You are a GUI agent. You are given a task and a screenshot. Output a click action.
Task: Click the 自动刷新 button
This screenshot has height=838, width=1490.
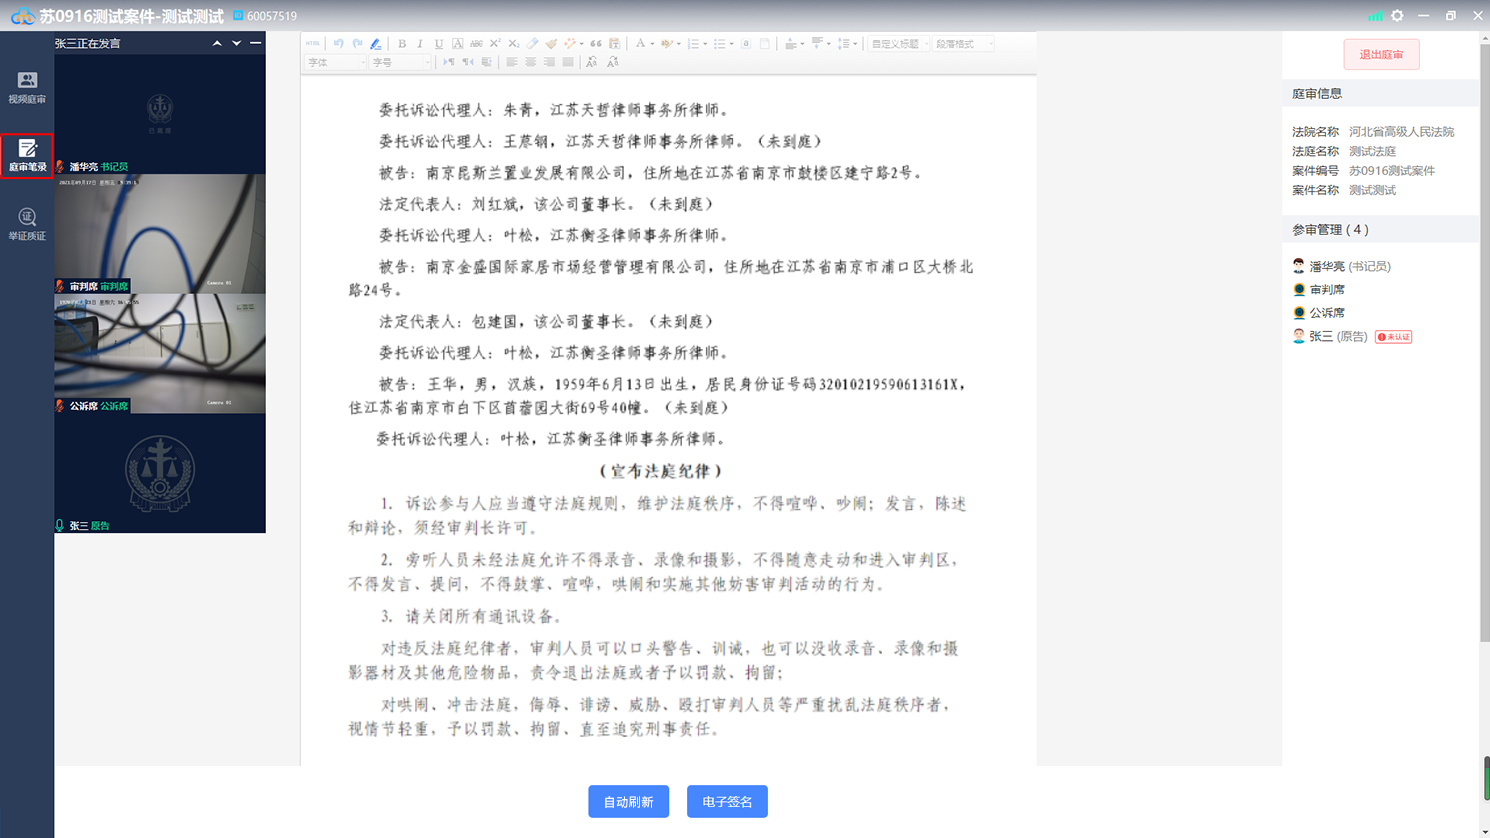[628, 802]
